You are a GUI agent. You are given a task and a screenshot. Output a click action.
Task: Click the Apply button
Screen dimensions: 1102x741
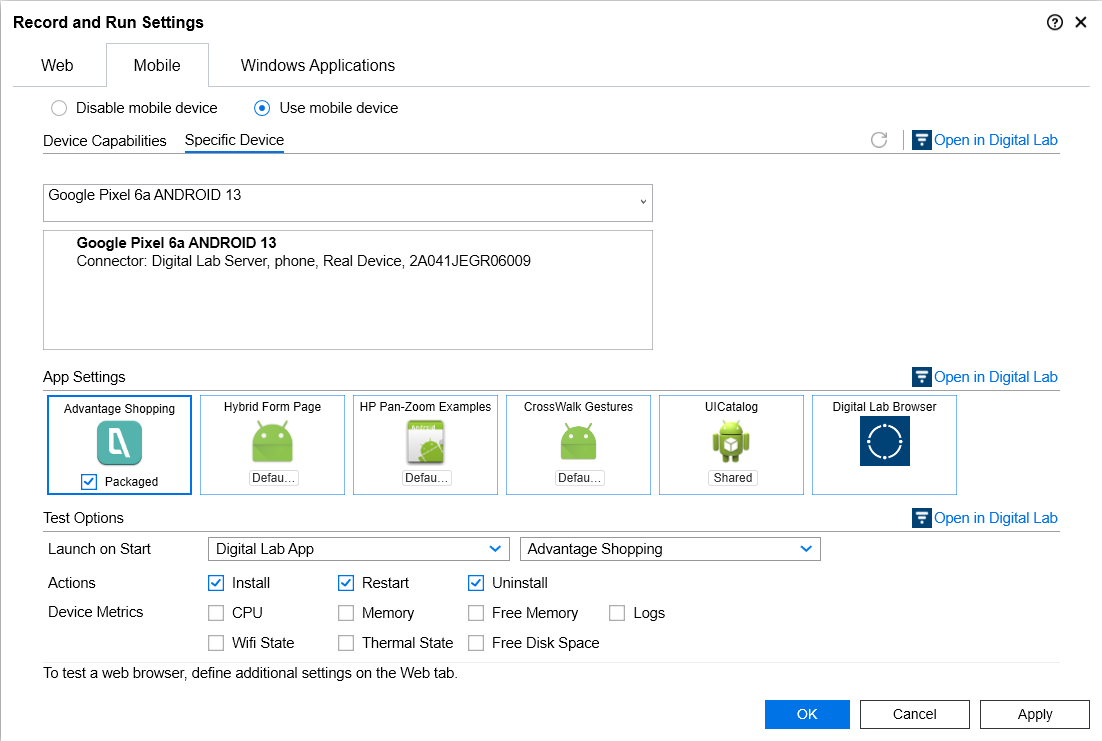[x=1034, y=714]
